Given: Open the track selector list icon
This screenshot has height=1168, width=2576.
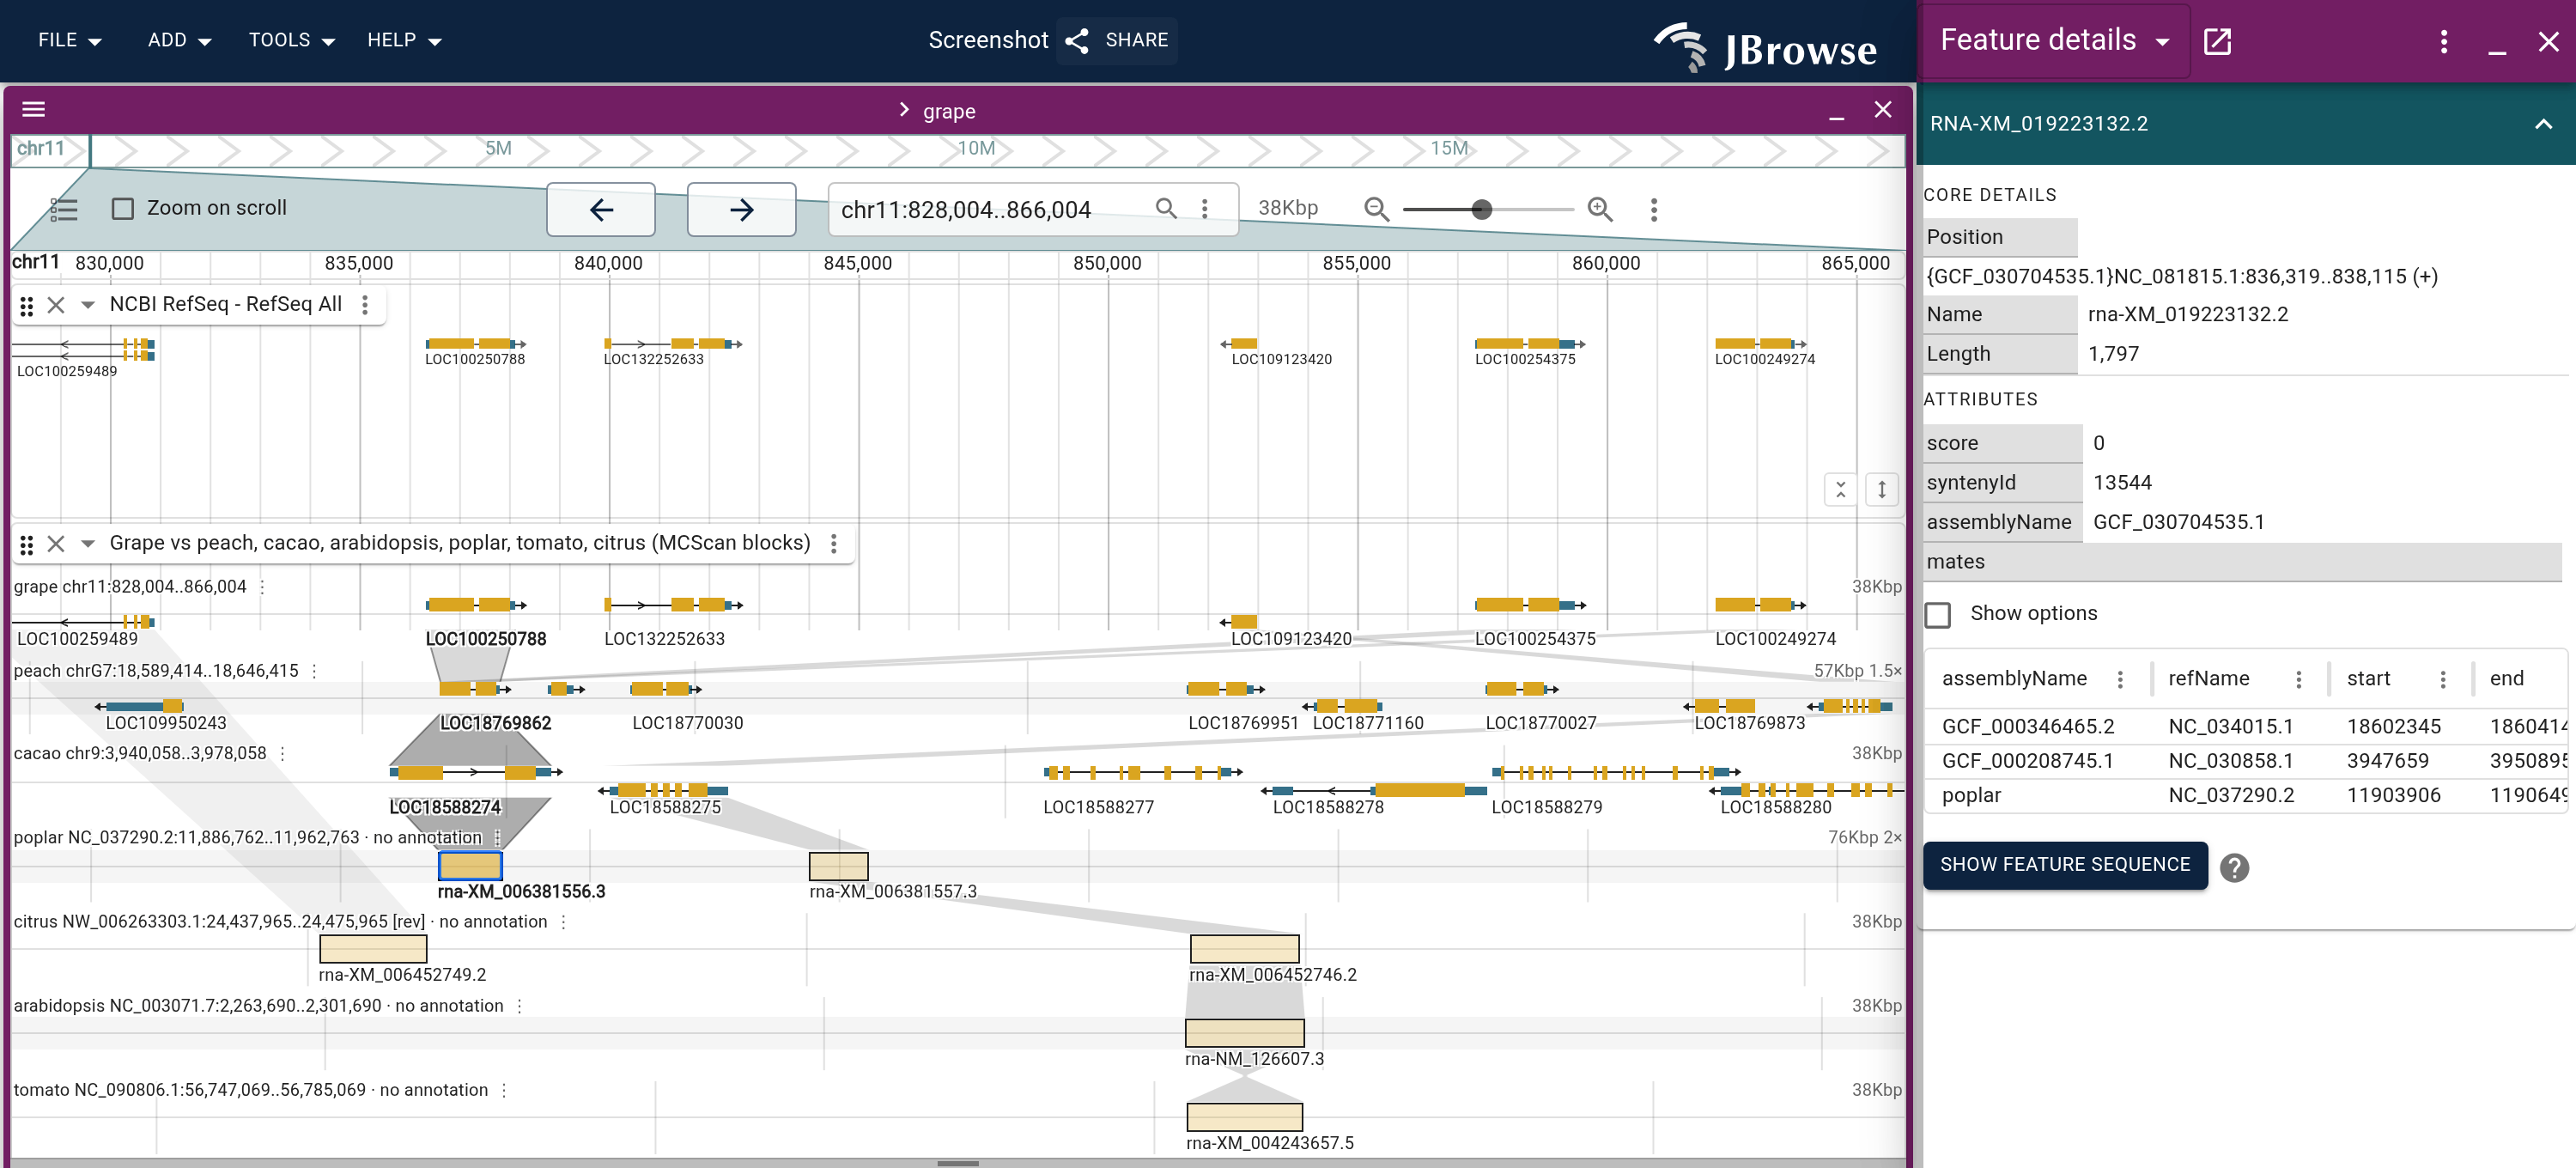Looking at the screenshot, I should pyautogui.click(x=63, y=209).
